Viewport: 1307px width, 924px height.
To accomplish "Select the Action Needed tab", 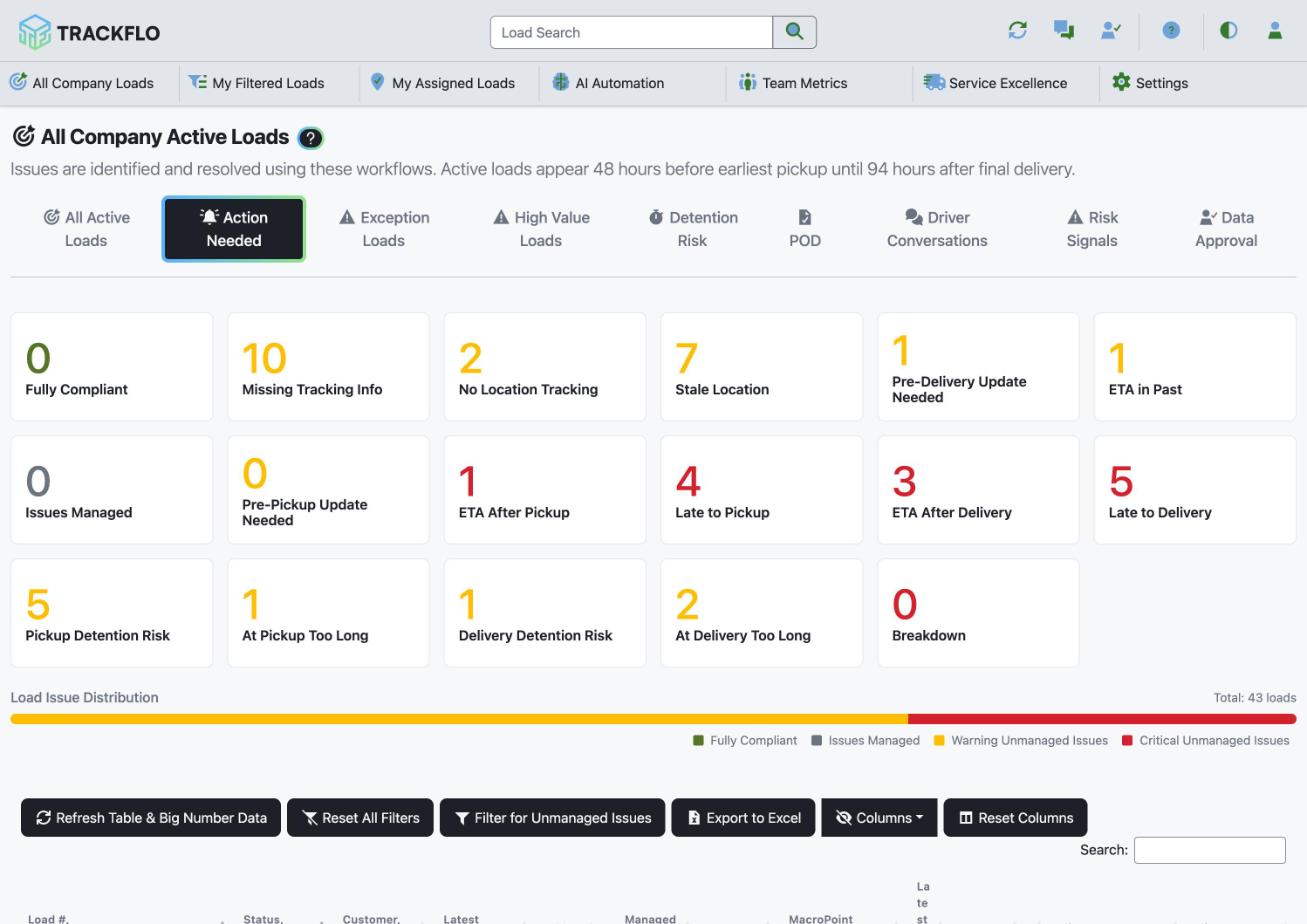I will tap(234, 229).
